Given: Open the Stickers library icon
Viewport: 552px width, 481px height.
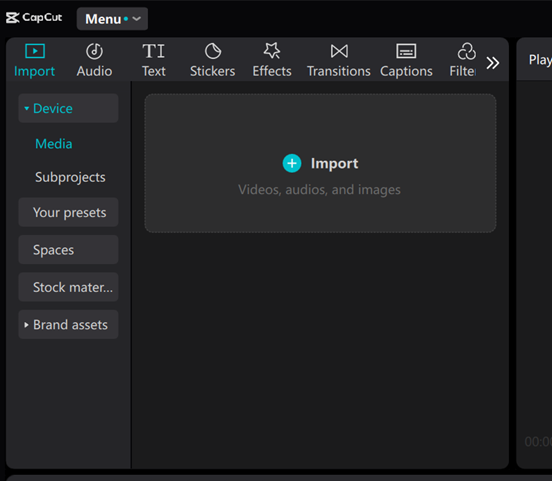Looking at the screenshot, I should [213, 51].
